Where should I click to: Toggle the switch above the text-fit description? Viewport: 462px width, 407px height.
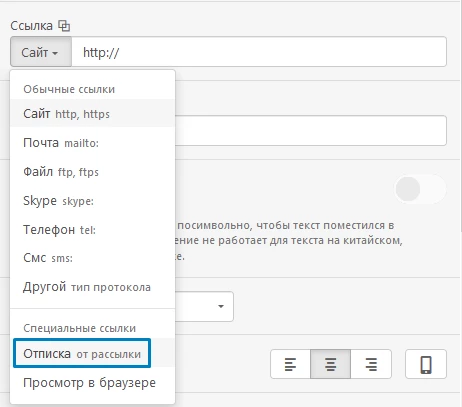(420, 189)
